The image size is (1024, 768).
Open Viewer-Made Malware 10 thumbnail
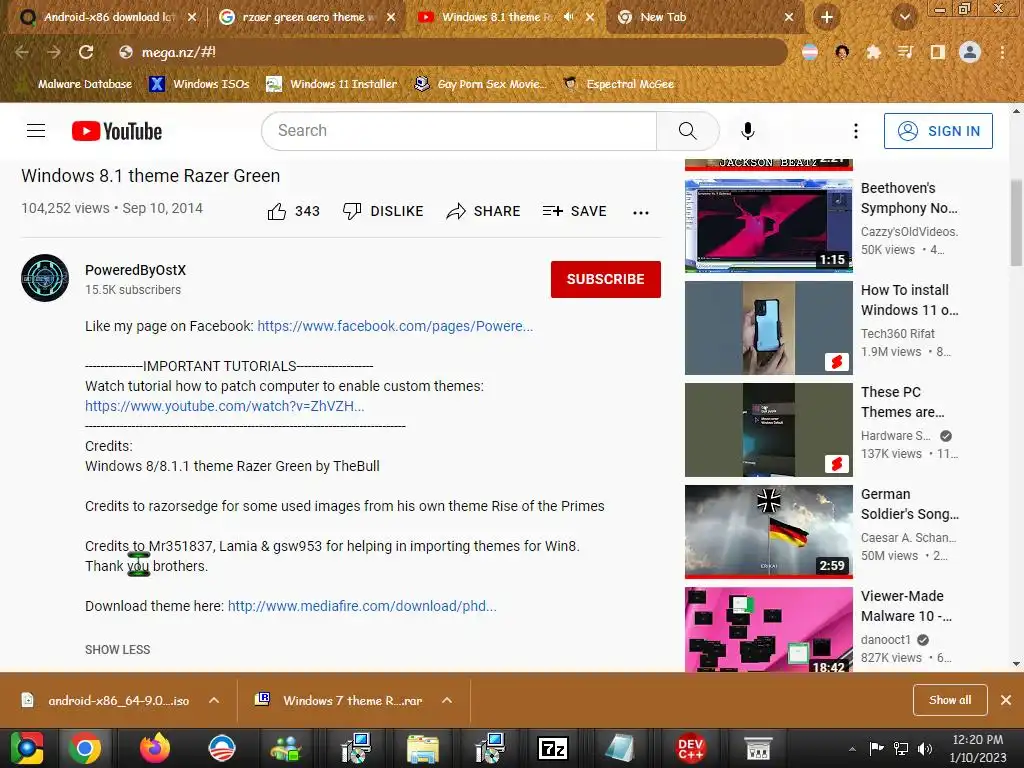[x=769, y=630]
